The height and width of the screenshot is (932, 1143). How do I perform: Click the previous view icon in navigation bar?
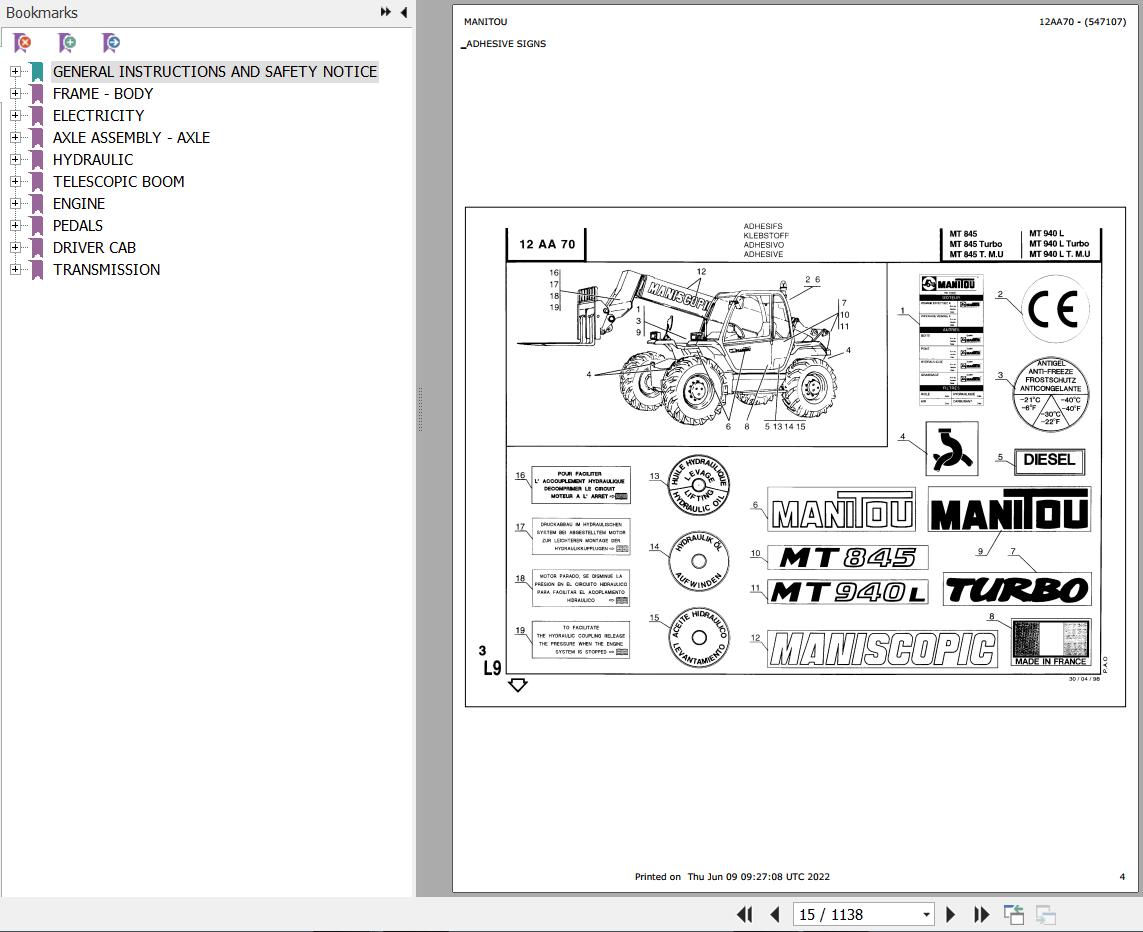pyautogui.click(x=1013, y=914)
